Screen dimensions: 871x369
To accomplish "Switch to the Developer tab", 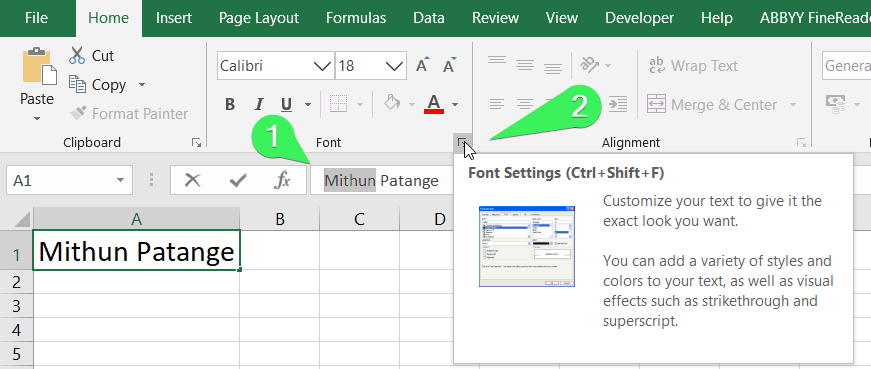I will click(x=639, y=18).
